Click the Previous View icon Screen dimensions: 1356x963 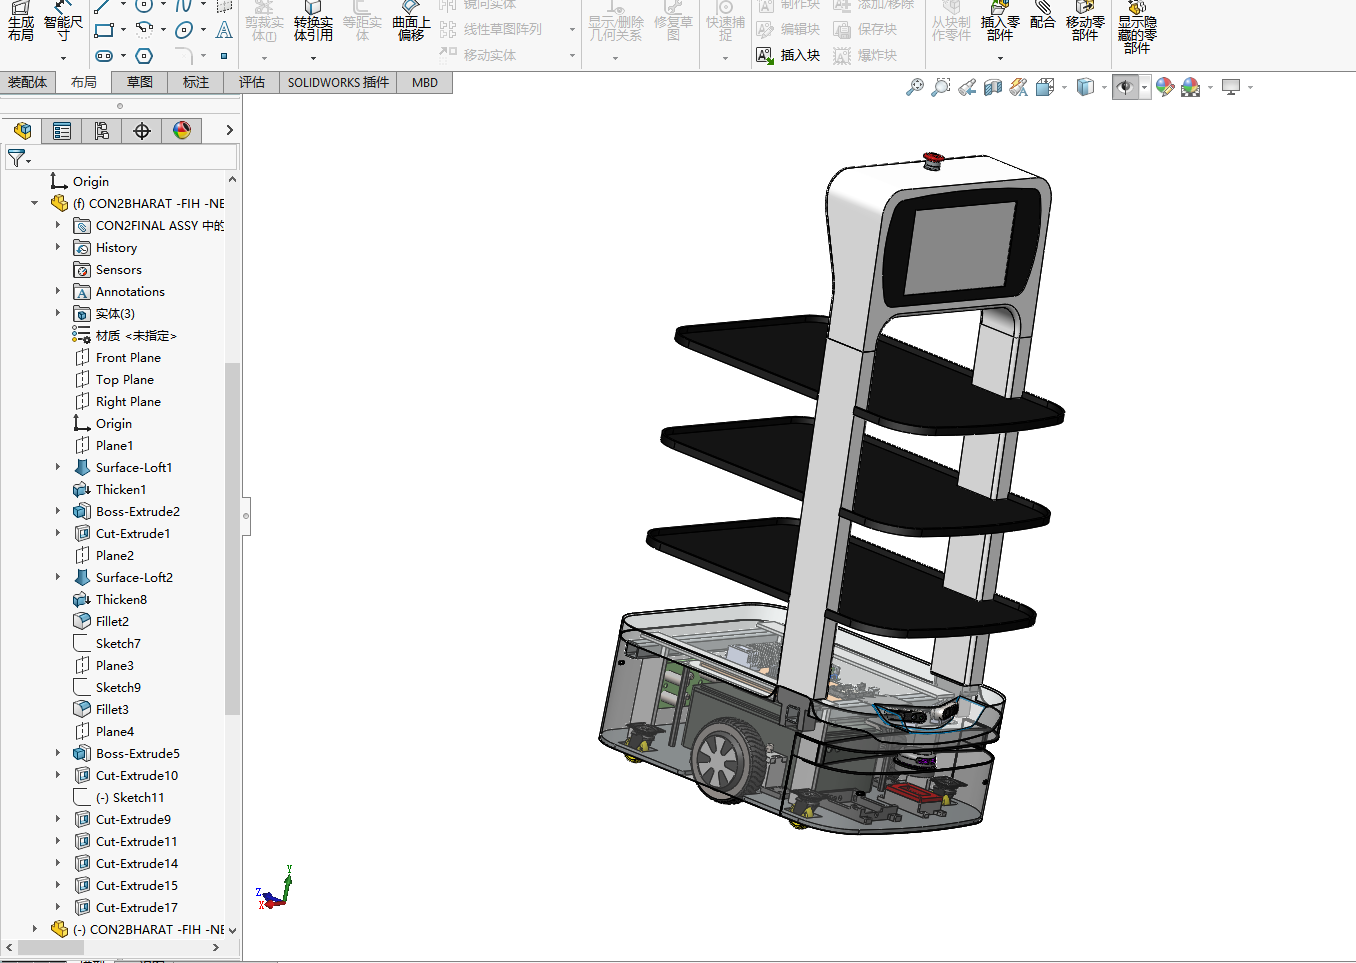click(967, 87)
